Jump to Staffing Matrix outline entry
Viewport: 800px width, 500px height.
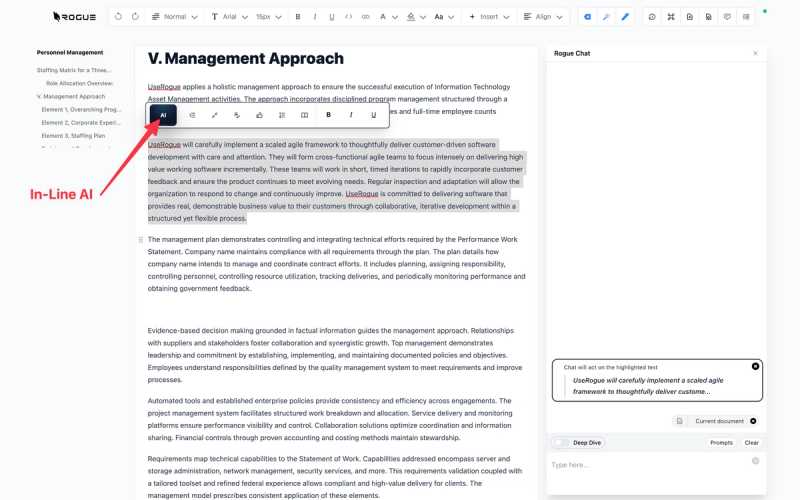(x=74, y=70)
